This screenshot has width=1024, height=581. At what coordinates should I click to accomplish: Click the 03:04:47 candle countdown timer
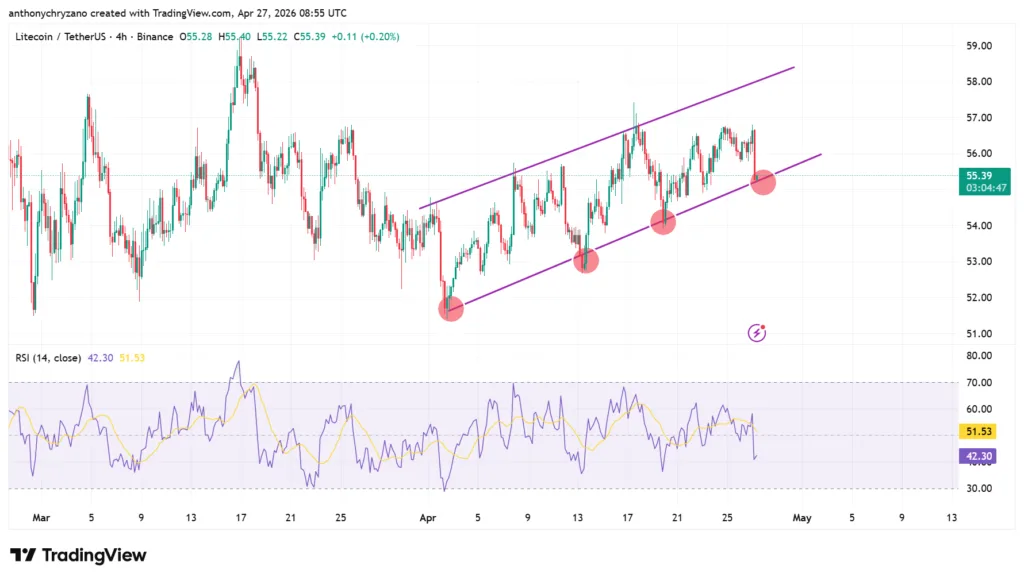click(979, 187)
